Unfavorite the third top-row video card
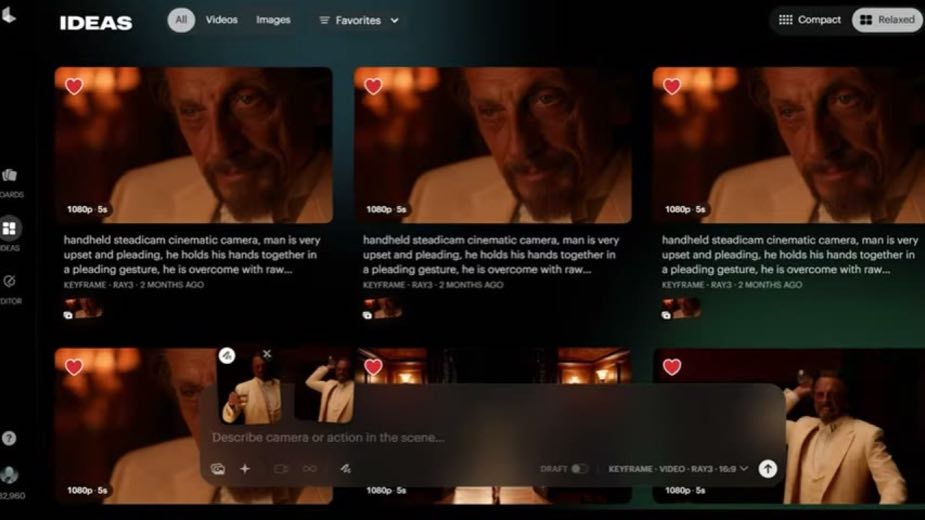Viewport: 925px width, 520px height. pos(671,87)
